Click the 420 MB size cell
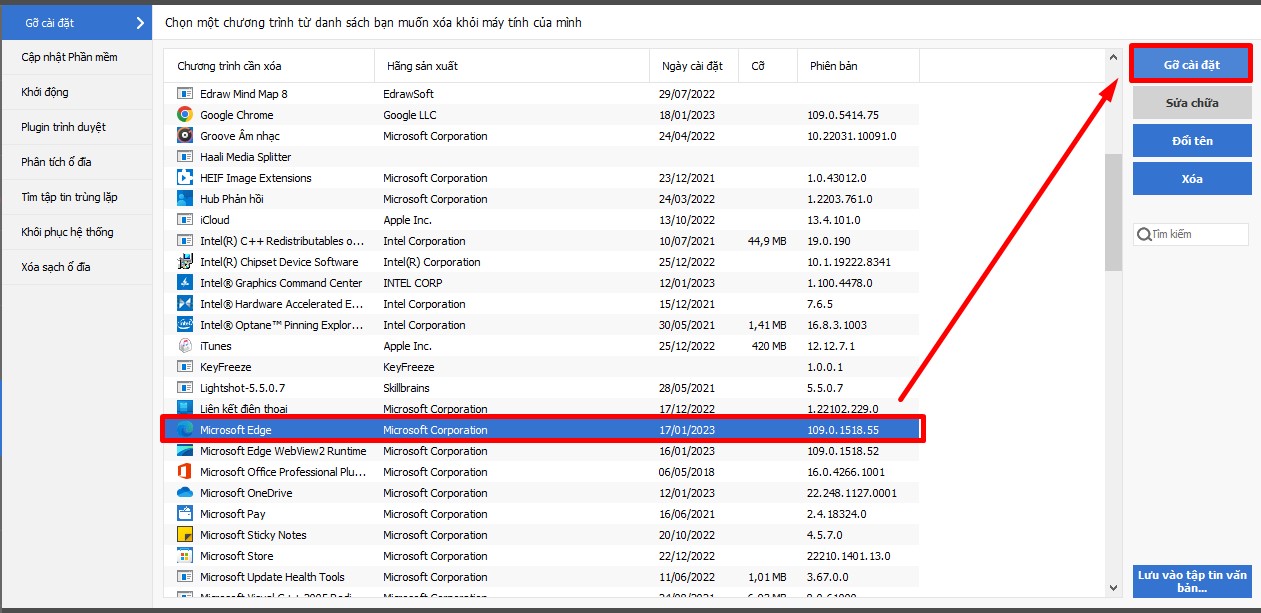Screen dimensions: 1261x613 coord(768,346)
